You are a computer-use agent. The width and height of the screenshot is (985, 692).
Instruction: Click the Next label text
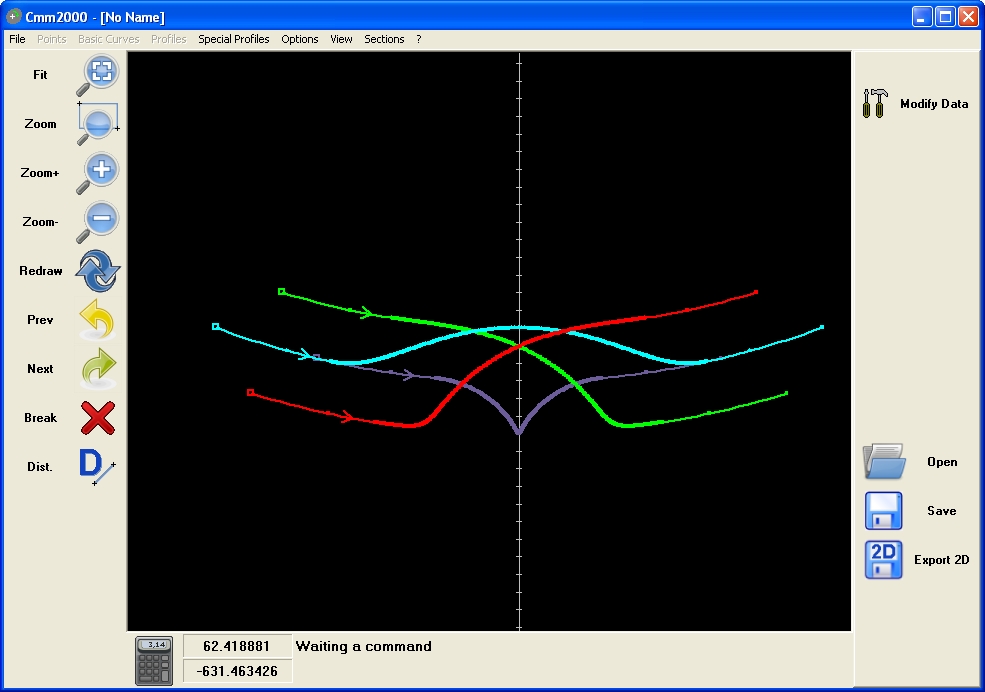pos(40,369)
